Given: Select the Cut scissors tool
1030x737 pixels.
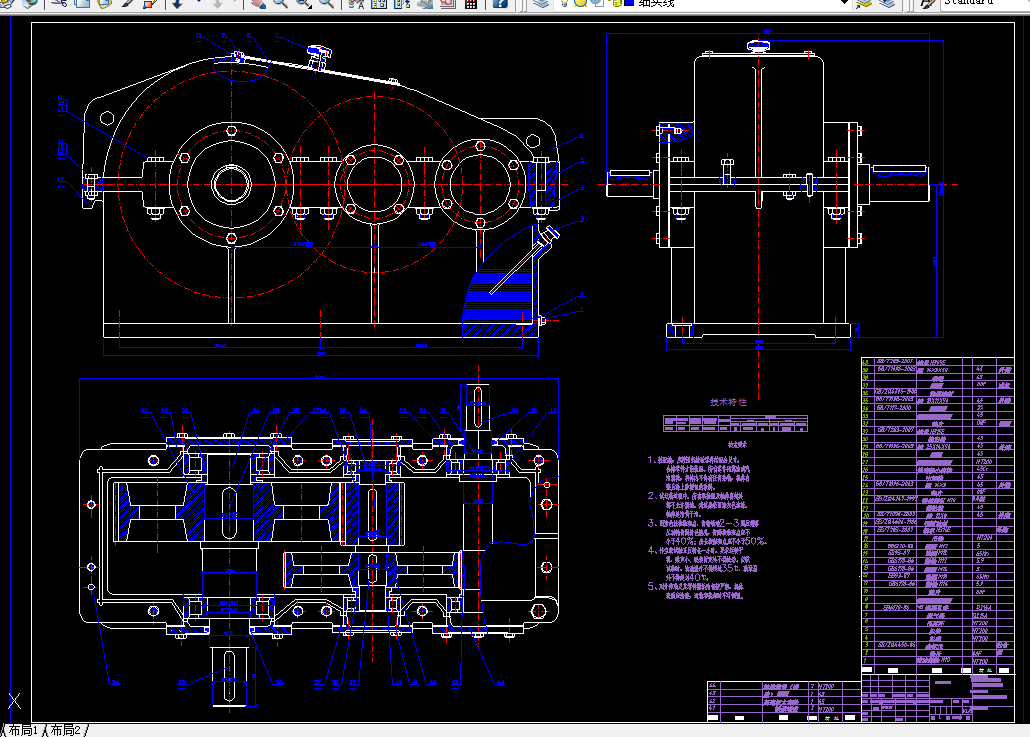Looking at the screenshot, I should pos(59,3).
